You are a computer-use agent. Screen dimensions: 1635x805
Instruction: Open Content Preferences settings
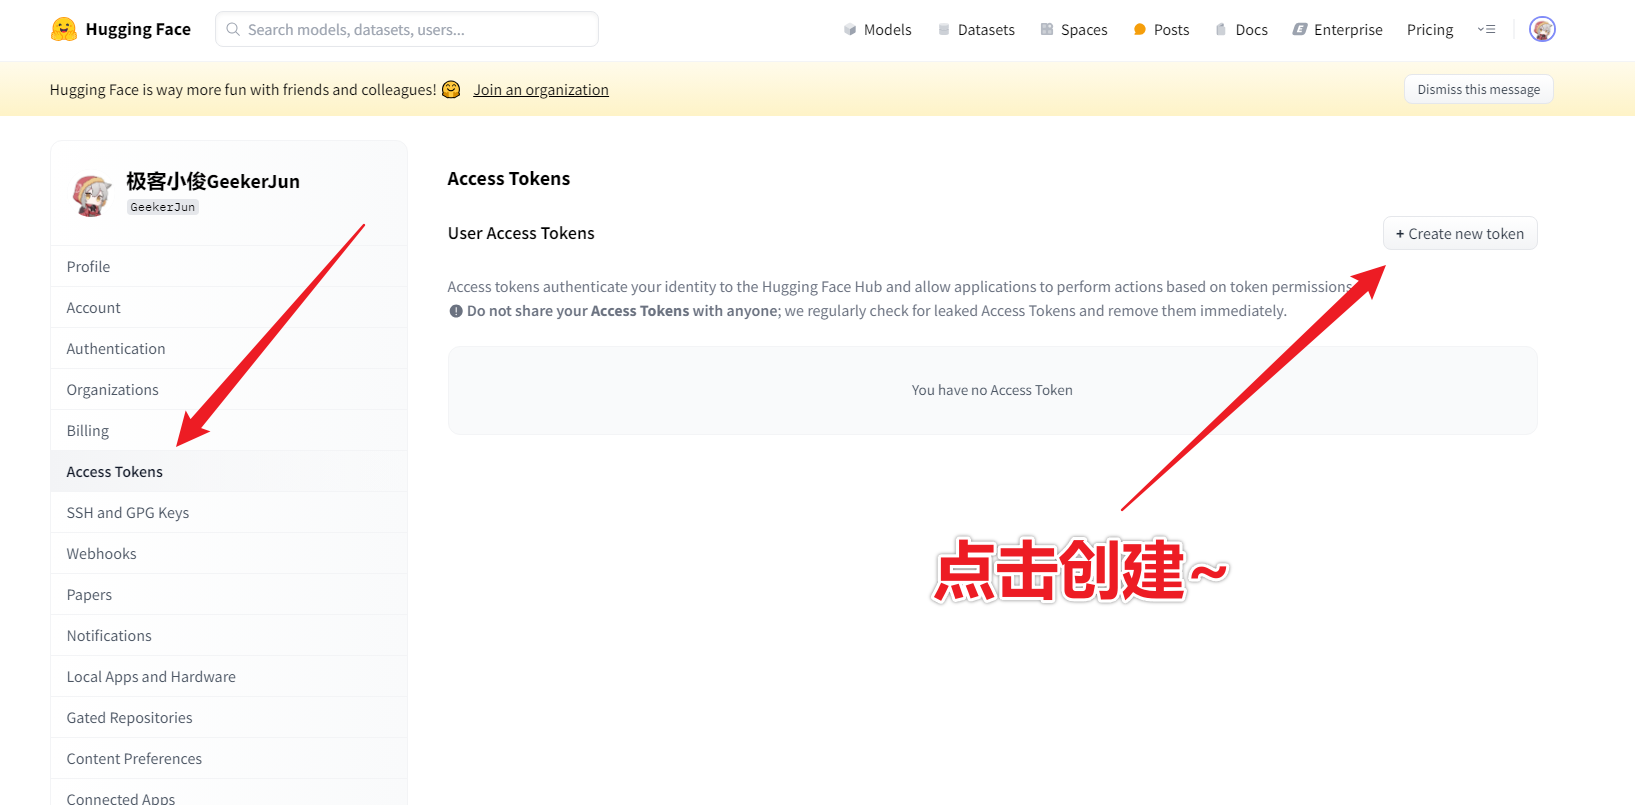229,758
